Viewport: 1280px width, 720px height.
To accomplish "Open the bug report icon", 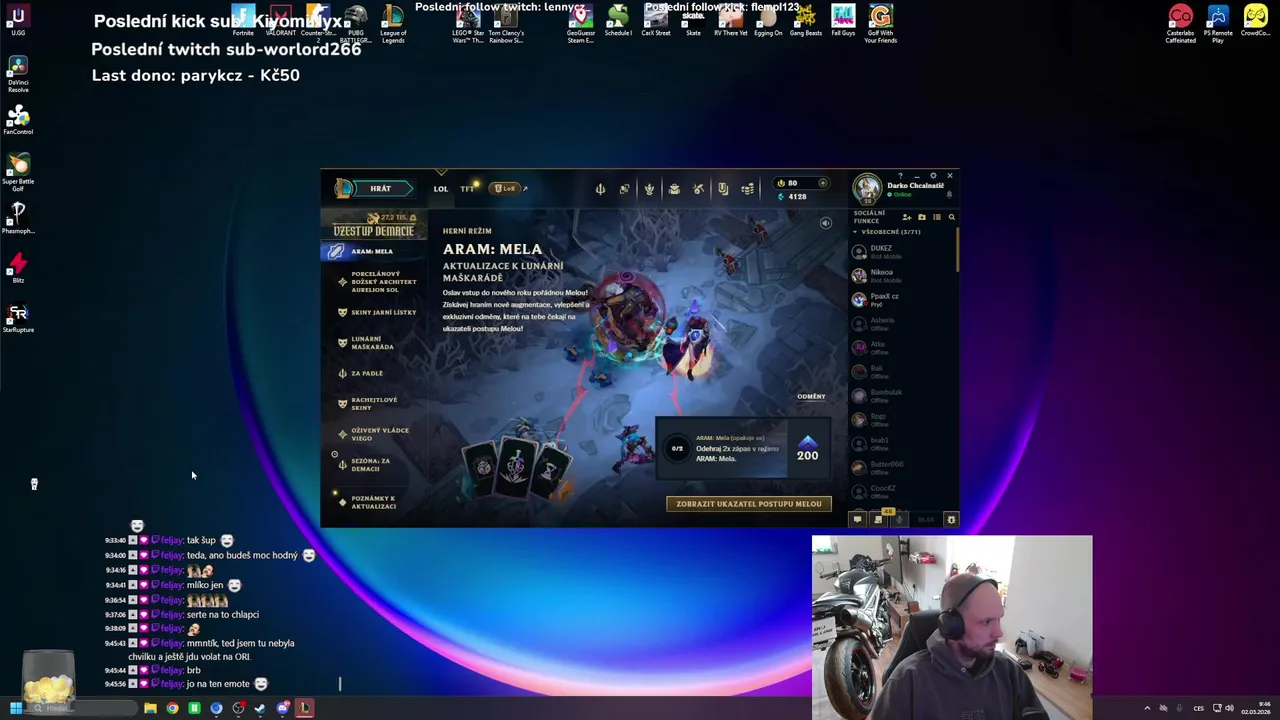I will click(951, 519).
